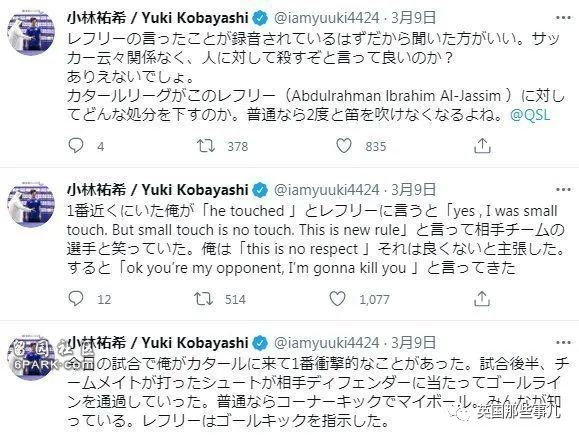Like the tweet with 835 likes
Viewport: 579px width, 437px height.
click(x=344, y=146)
